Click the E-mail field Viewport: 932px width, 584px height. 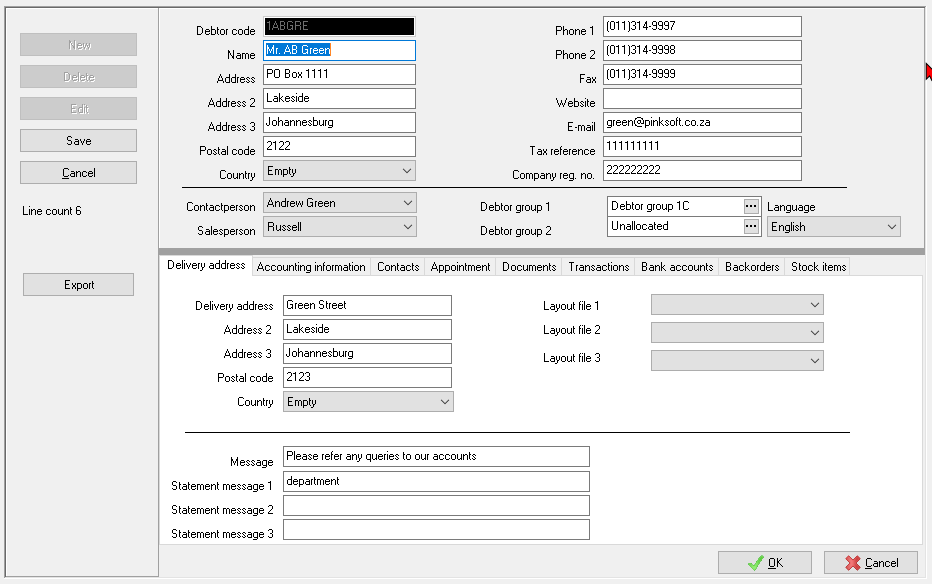[x=702, y=122]
